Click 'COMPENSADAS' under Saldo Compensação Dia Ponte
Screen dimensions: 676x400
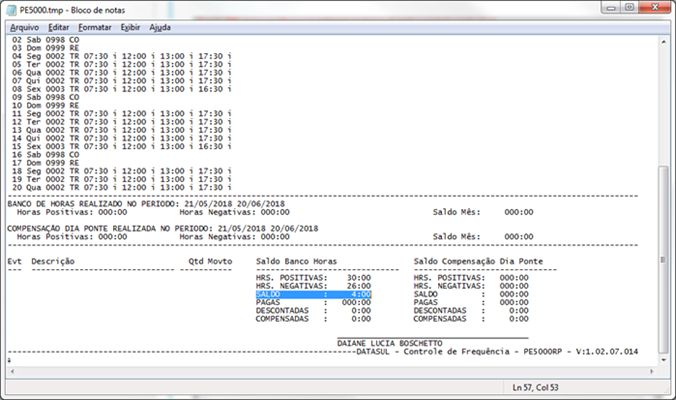click(x=440, y=319)
